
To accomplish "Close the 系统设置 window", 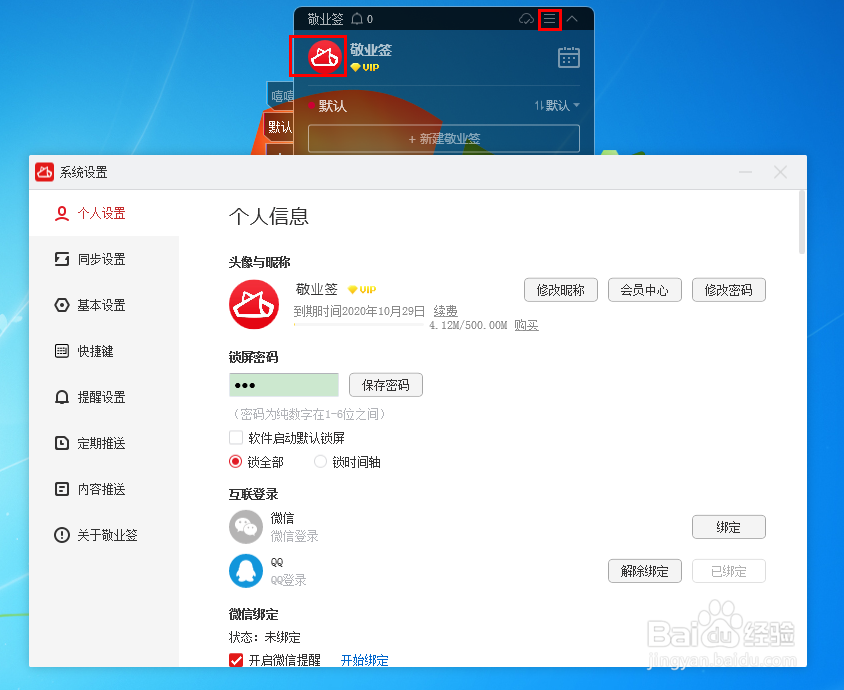I will 780,172.
